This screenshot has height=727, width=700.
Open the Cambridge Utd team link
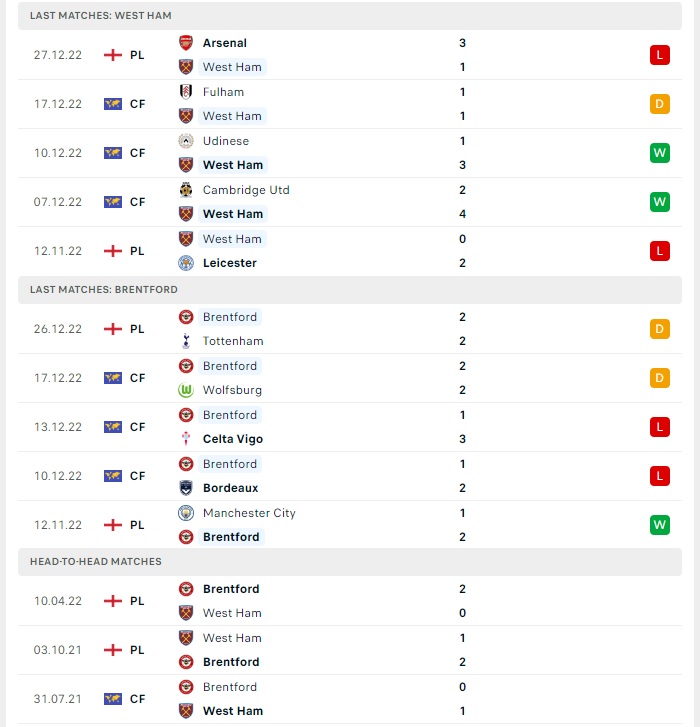pos(246,190)
